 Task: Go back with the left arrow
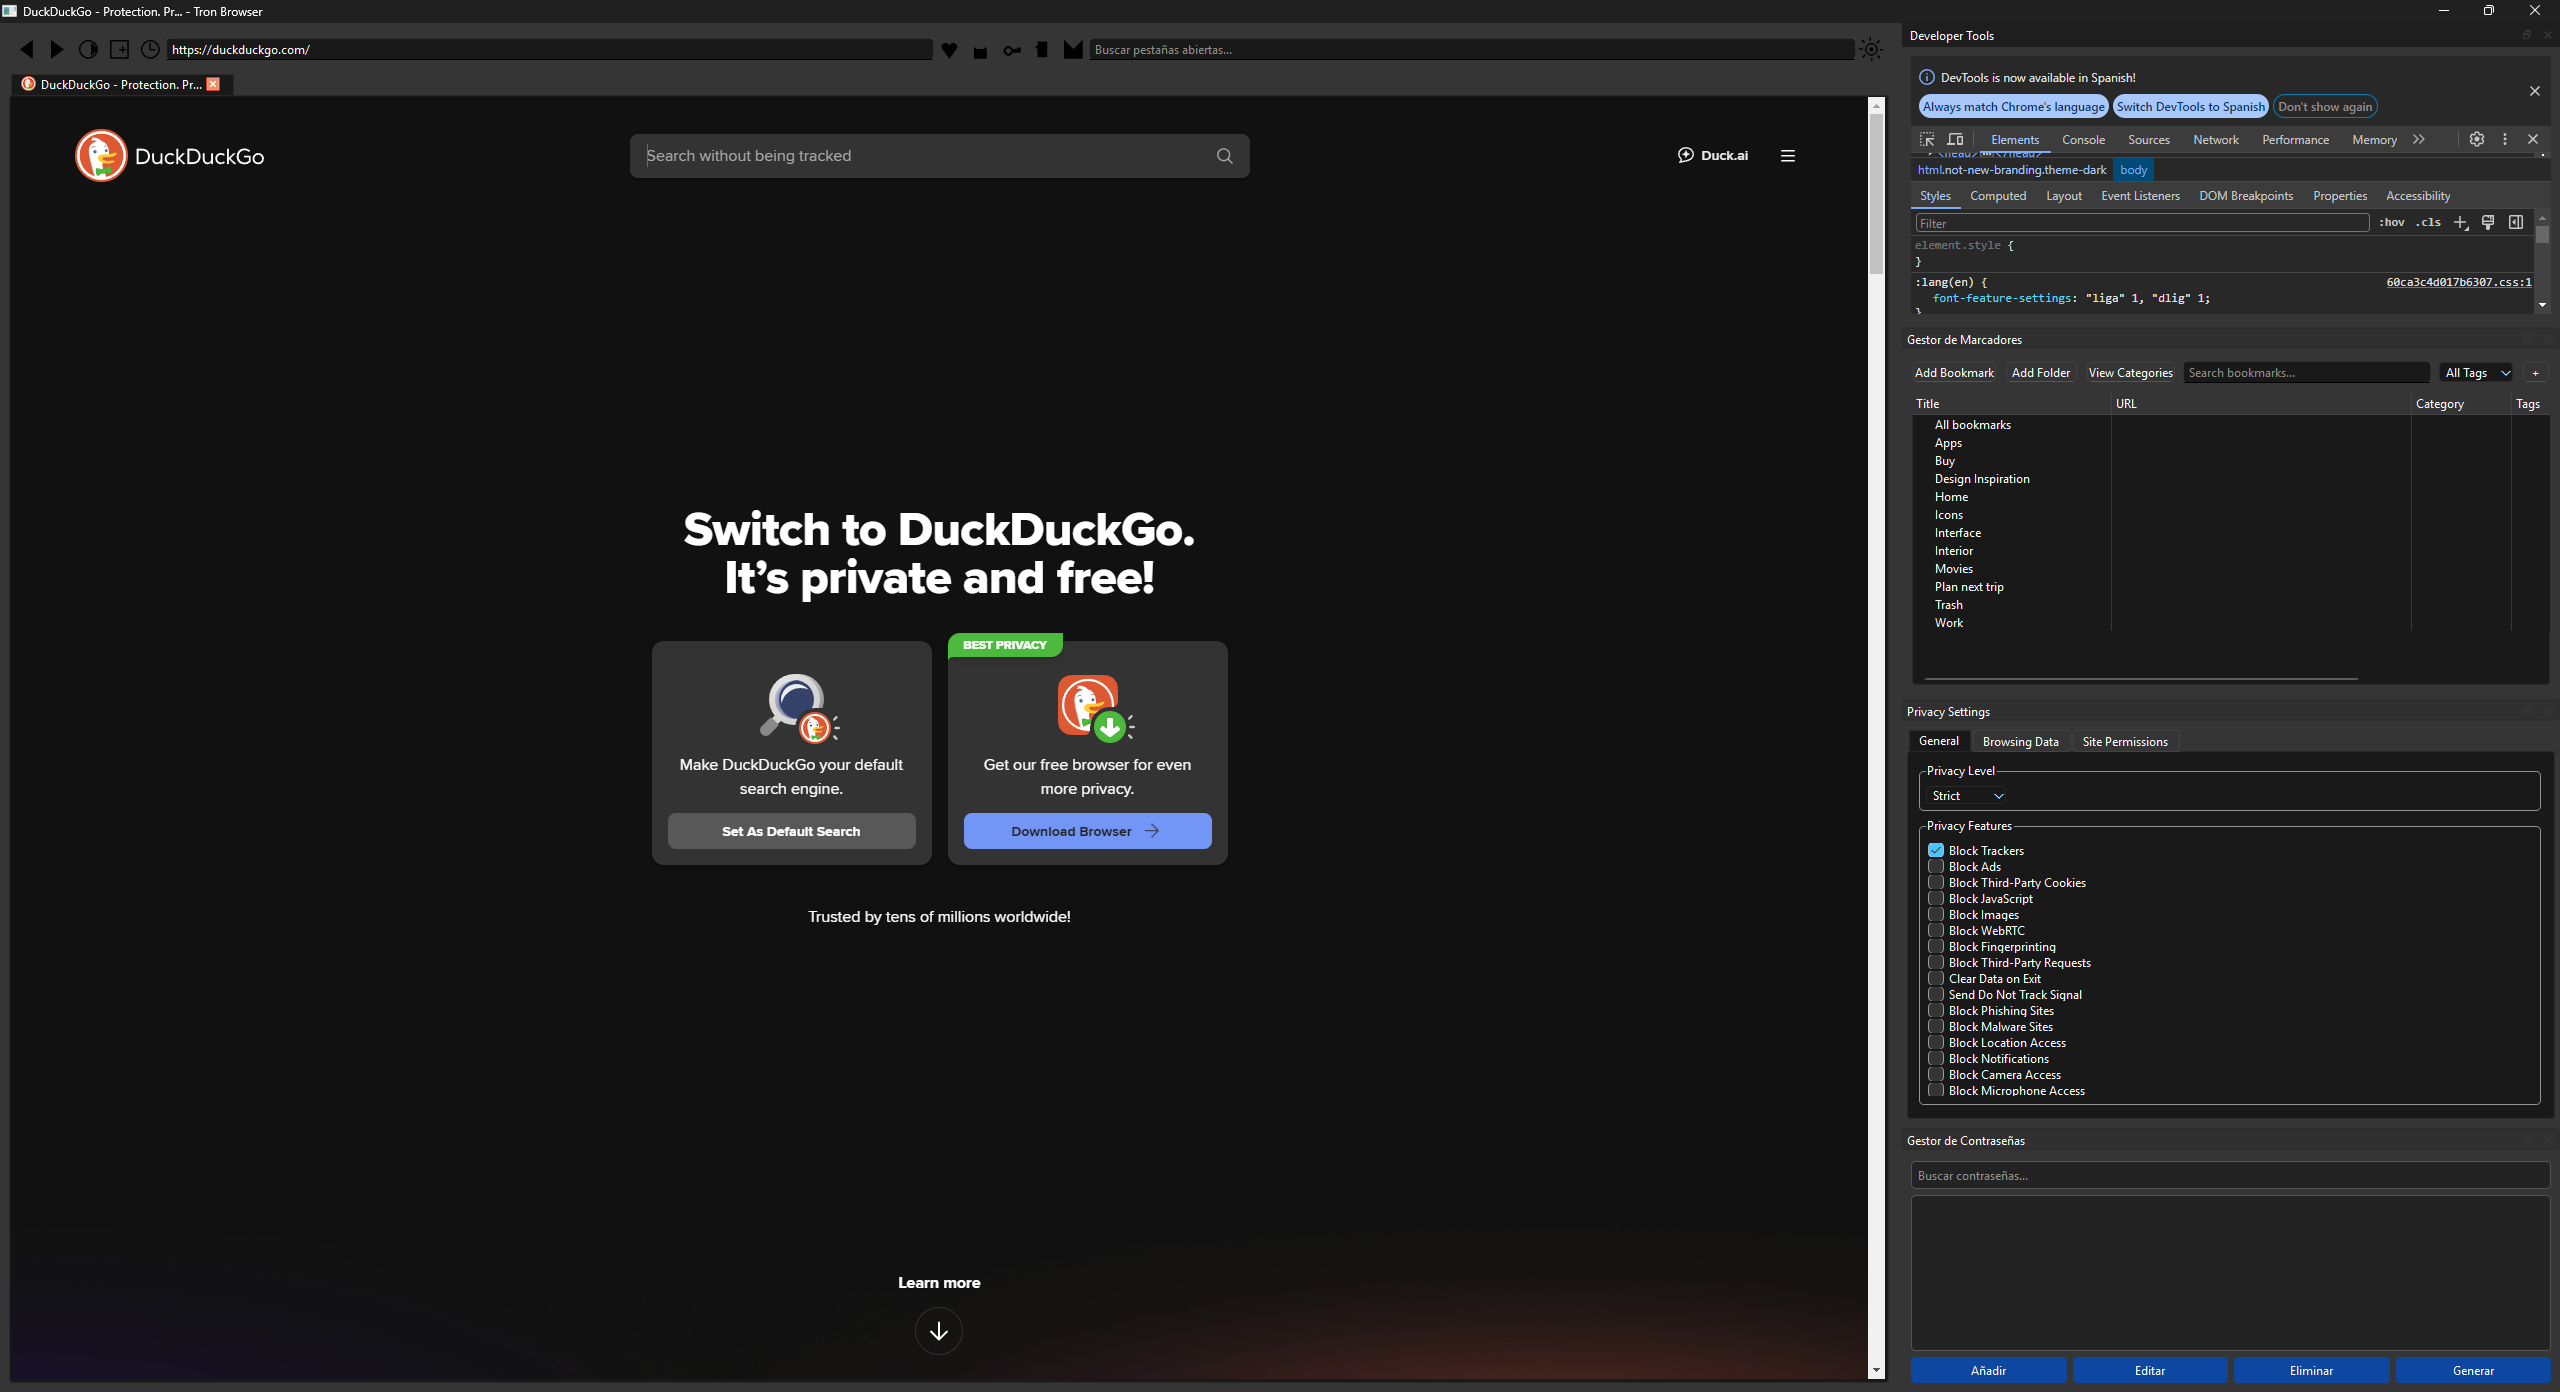click(x=27, y=49)
